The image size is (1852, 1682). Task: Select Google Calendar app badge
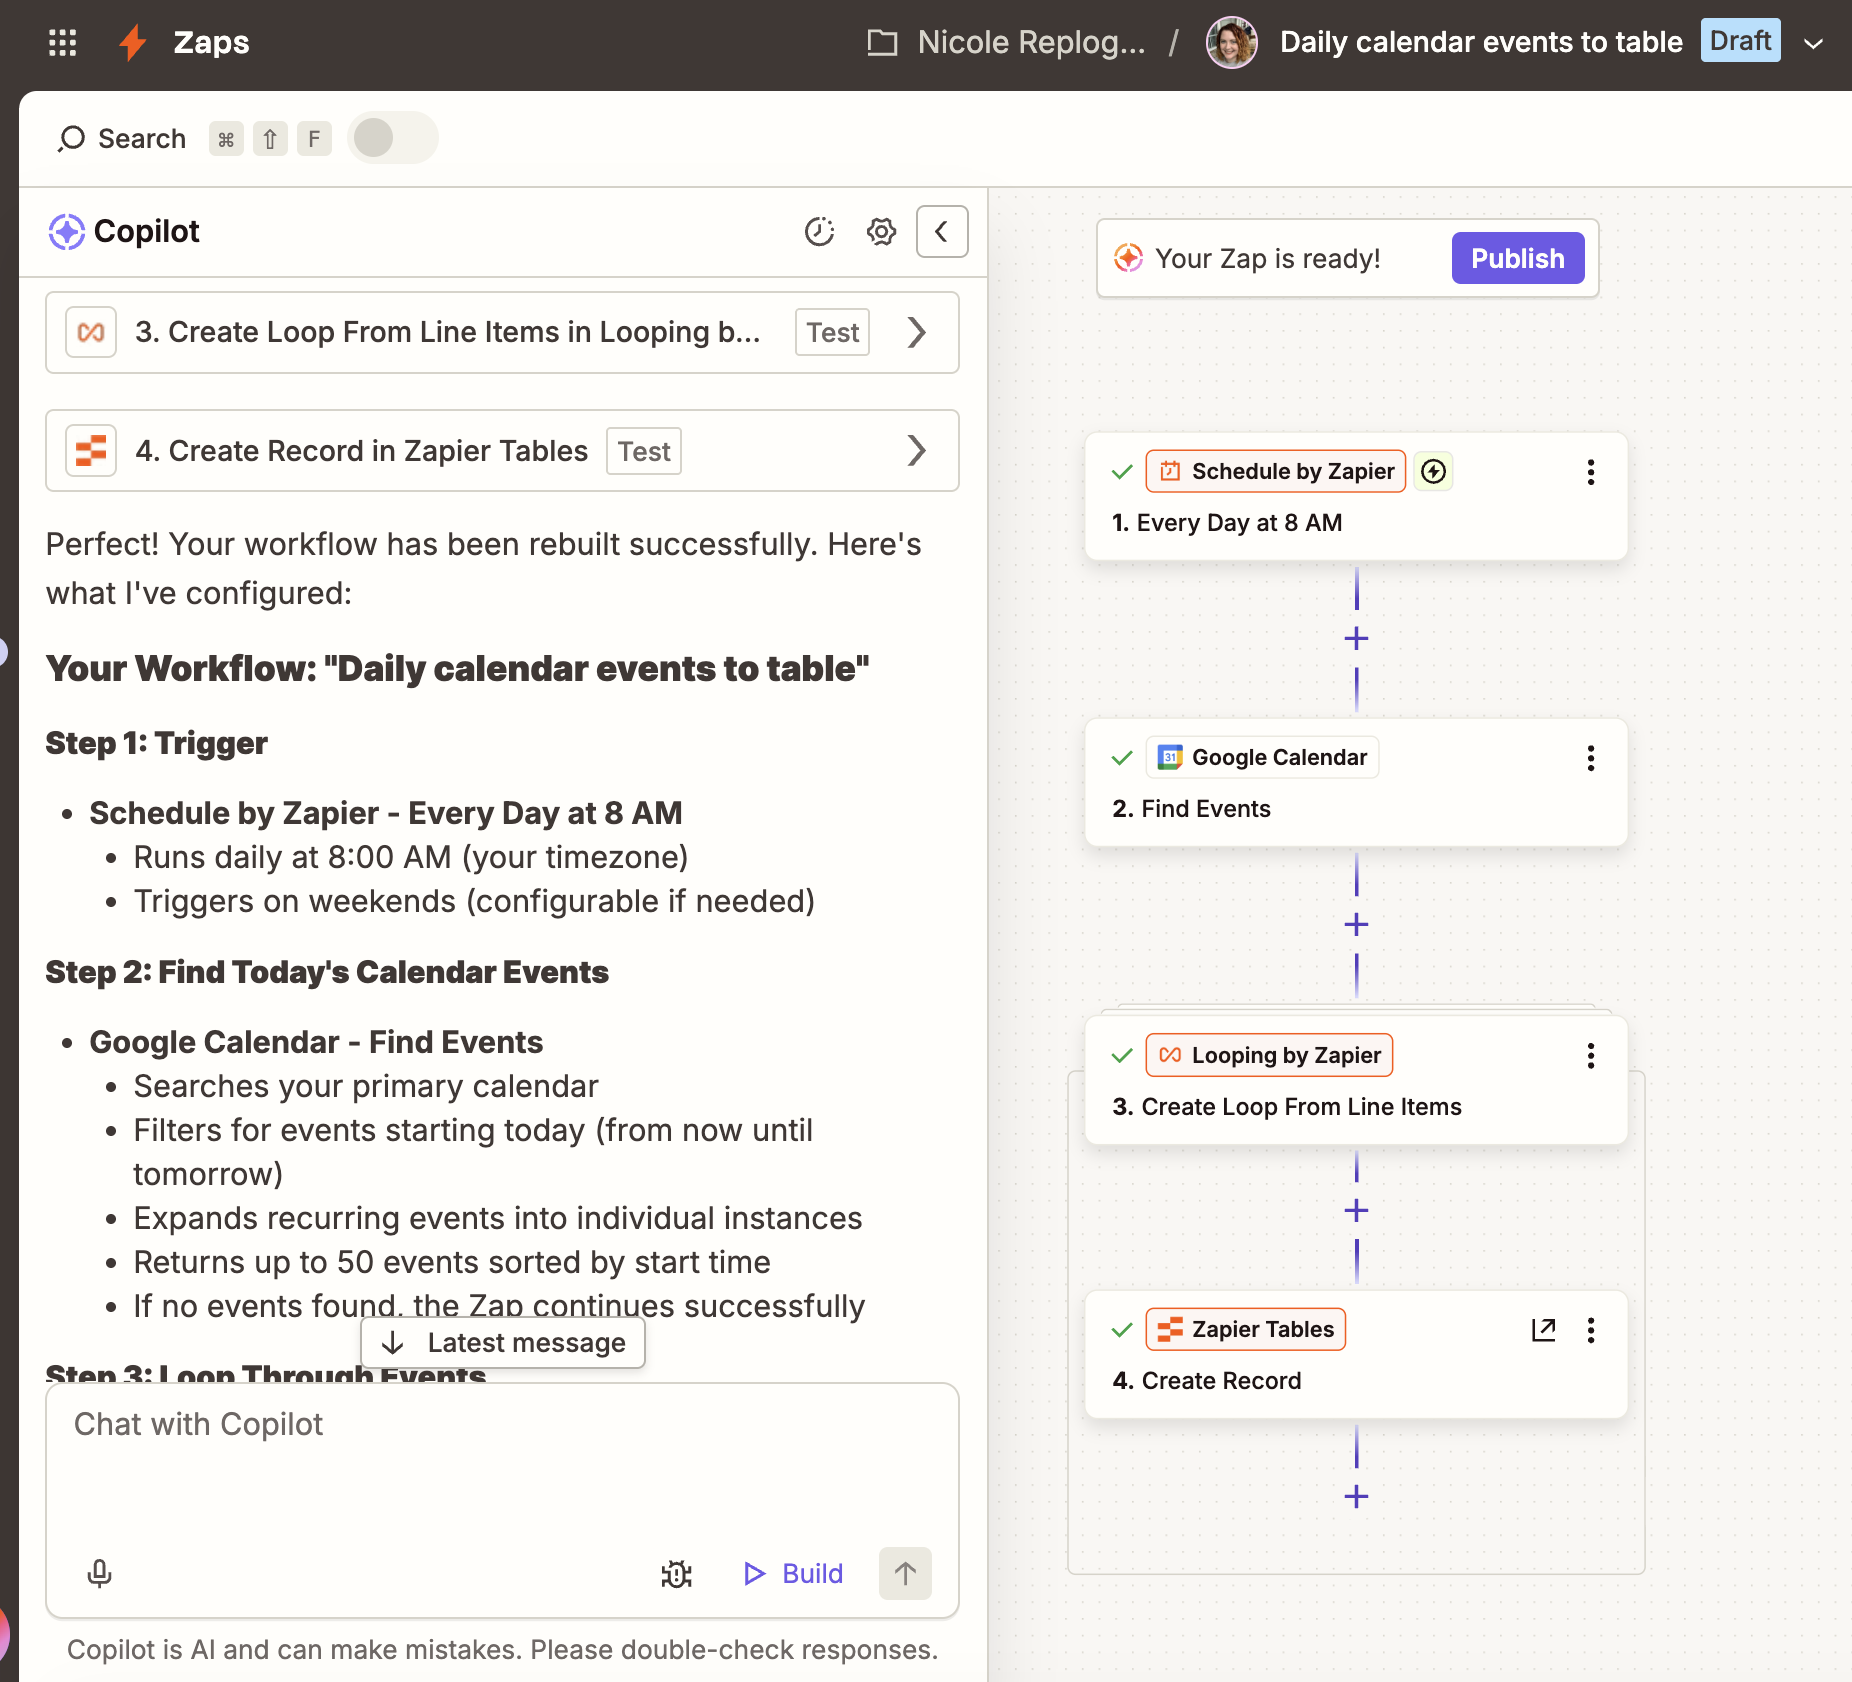pos(1262,757)
